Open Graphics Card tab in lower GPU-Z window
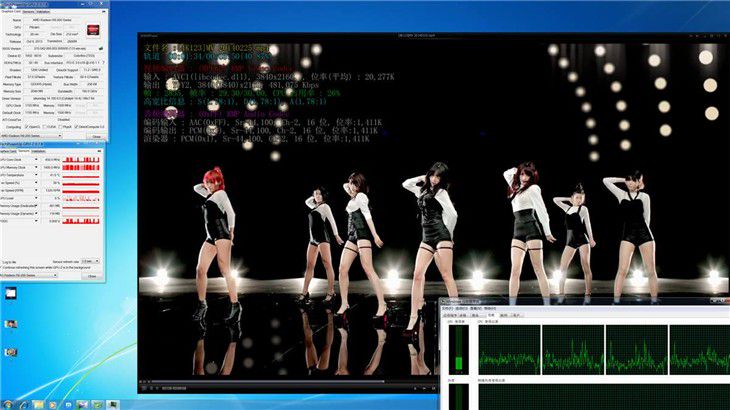 coord(8,151)
